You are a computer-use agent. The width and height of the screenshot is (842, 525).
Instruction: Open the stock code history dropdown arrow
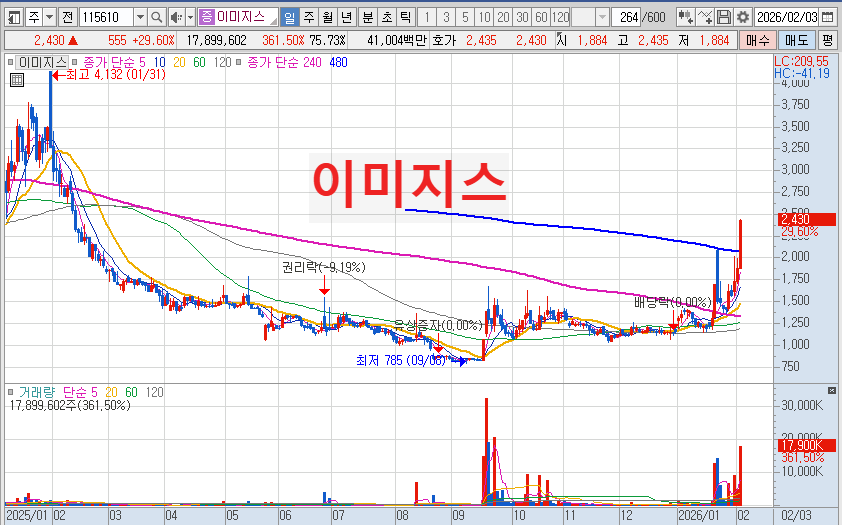(140, 18)
